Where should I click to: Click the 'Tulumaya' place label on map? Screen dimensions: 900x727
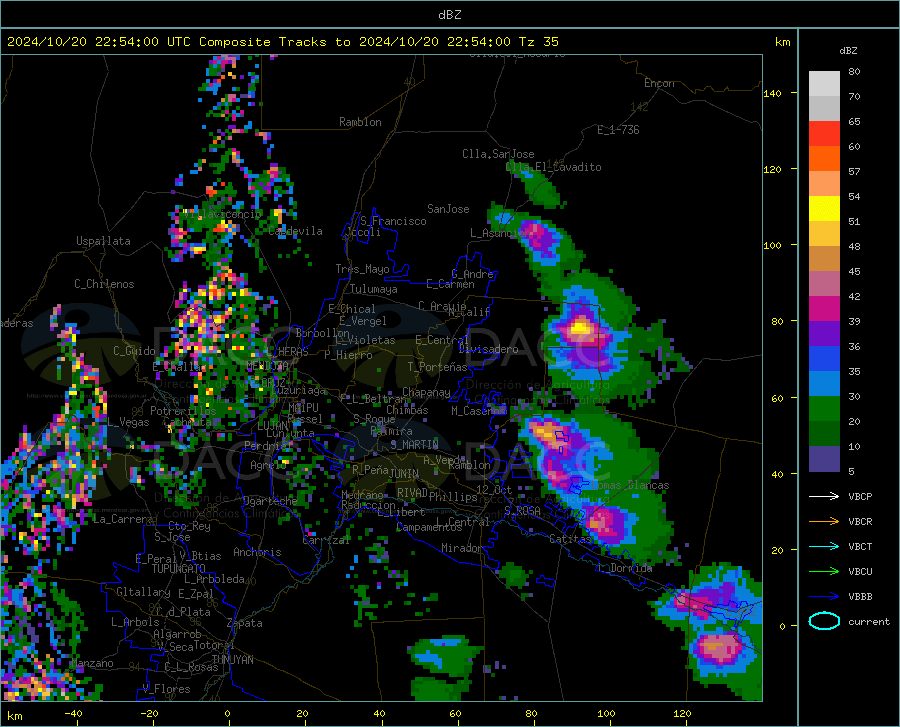pyautogui.click(x=374, y=289)
